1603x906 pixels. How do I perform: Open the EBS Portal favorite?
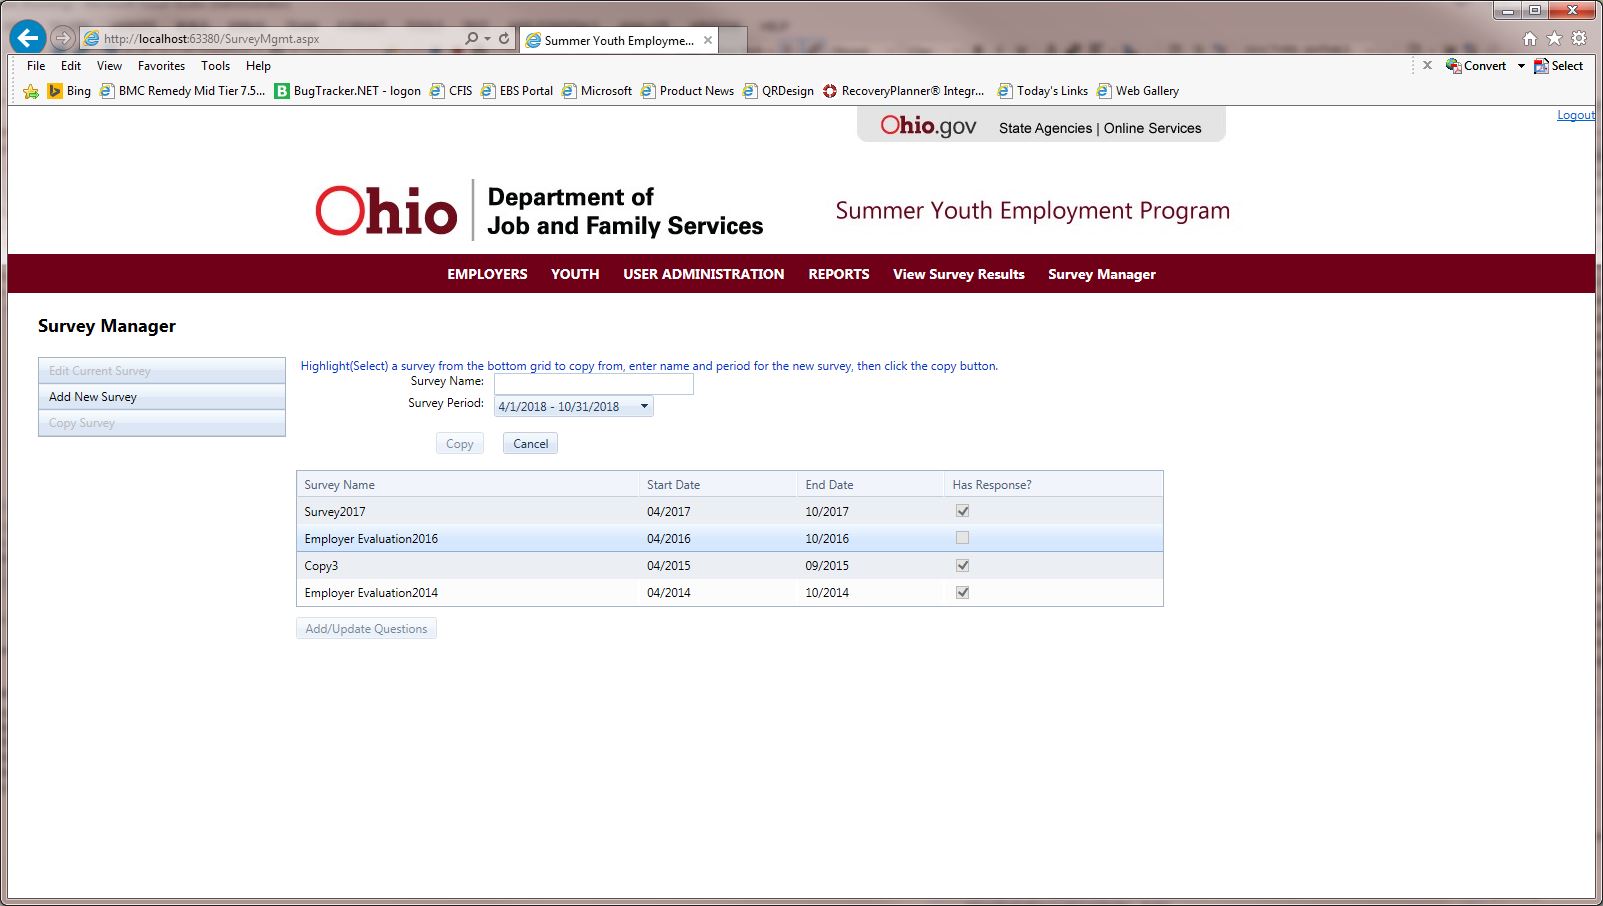click(516, 91)
